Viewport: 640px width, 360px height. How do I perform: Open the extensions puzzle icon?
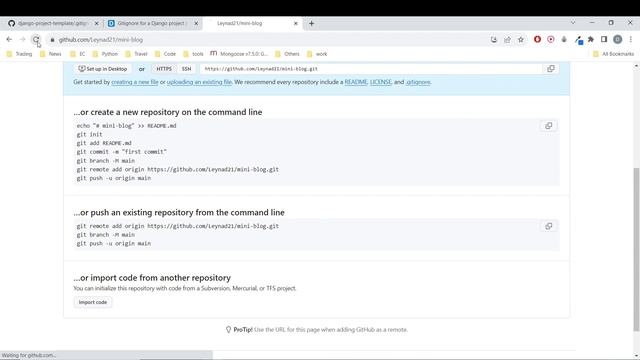[591, 39]
